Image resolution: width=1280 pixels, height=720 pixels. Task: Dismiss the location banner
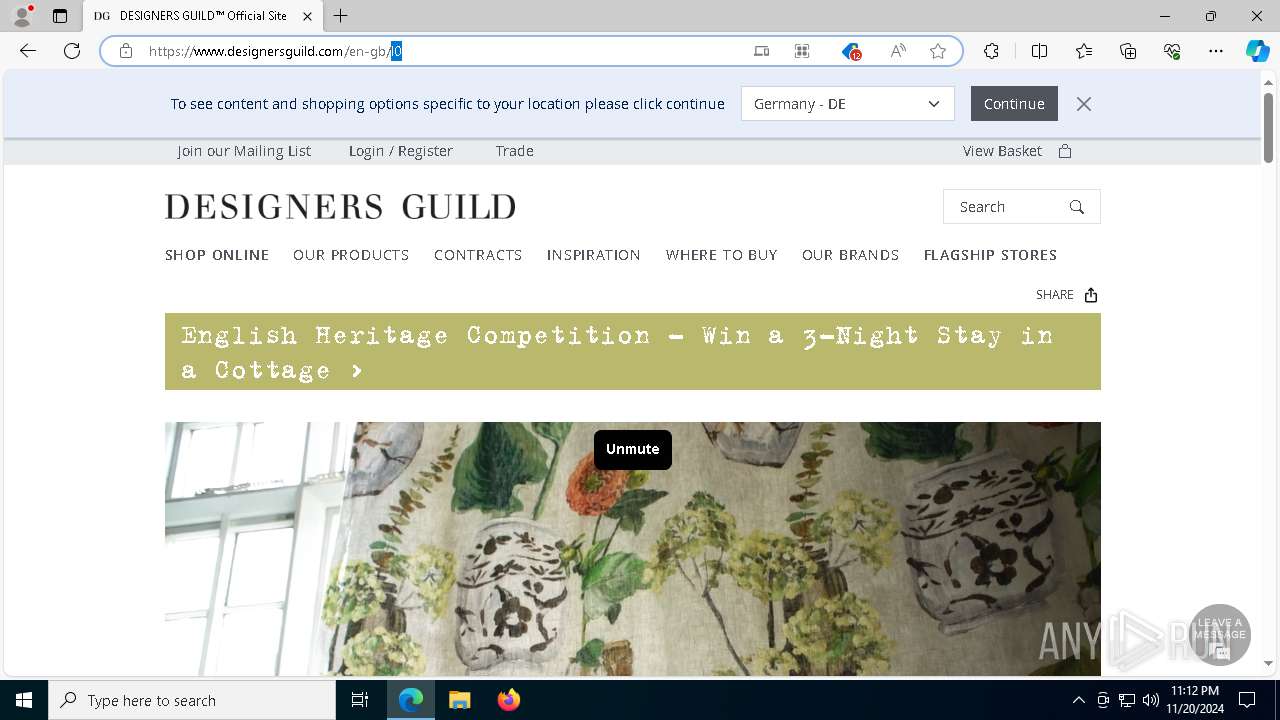click(1084, 104)
